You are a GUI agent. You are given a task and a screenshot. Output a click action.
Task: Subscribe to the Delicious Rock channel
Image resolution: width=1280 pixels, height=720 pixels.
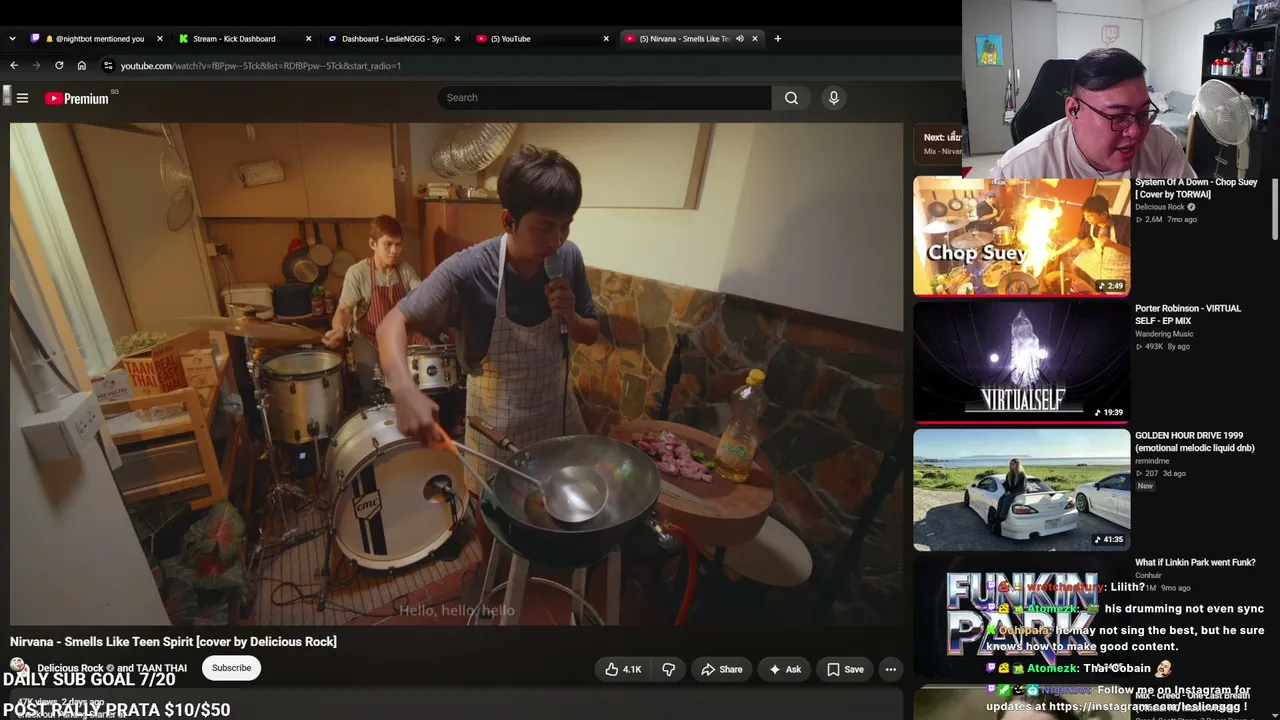click(231, 668)
